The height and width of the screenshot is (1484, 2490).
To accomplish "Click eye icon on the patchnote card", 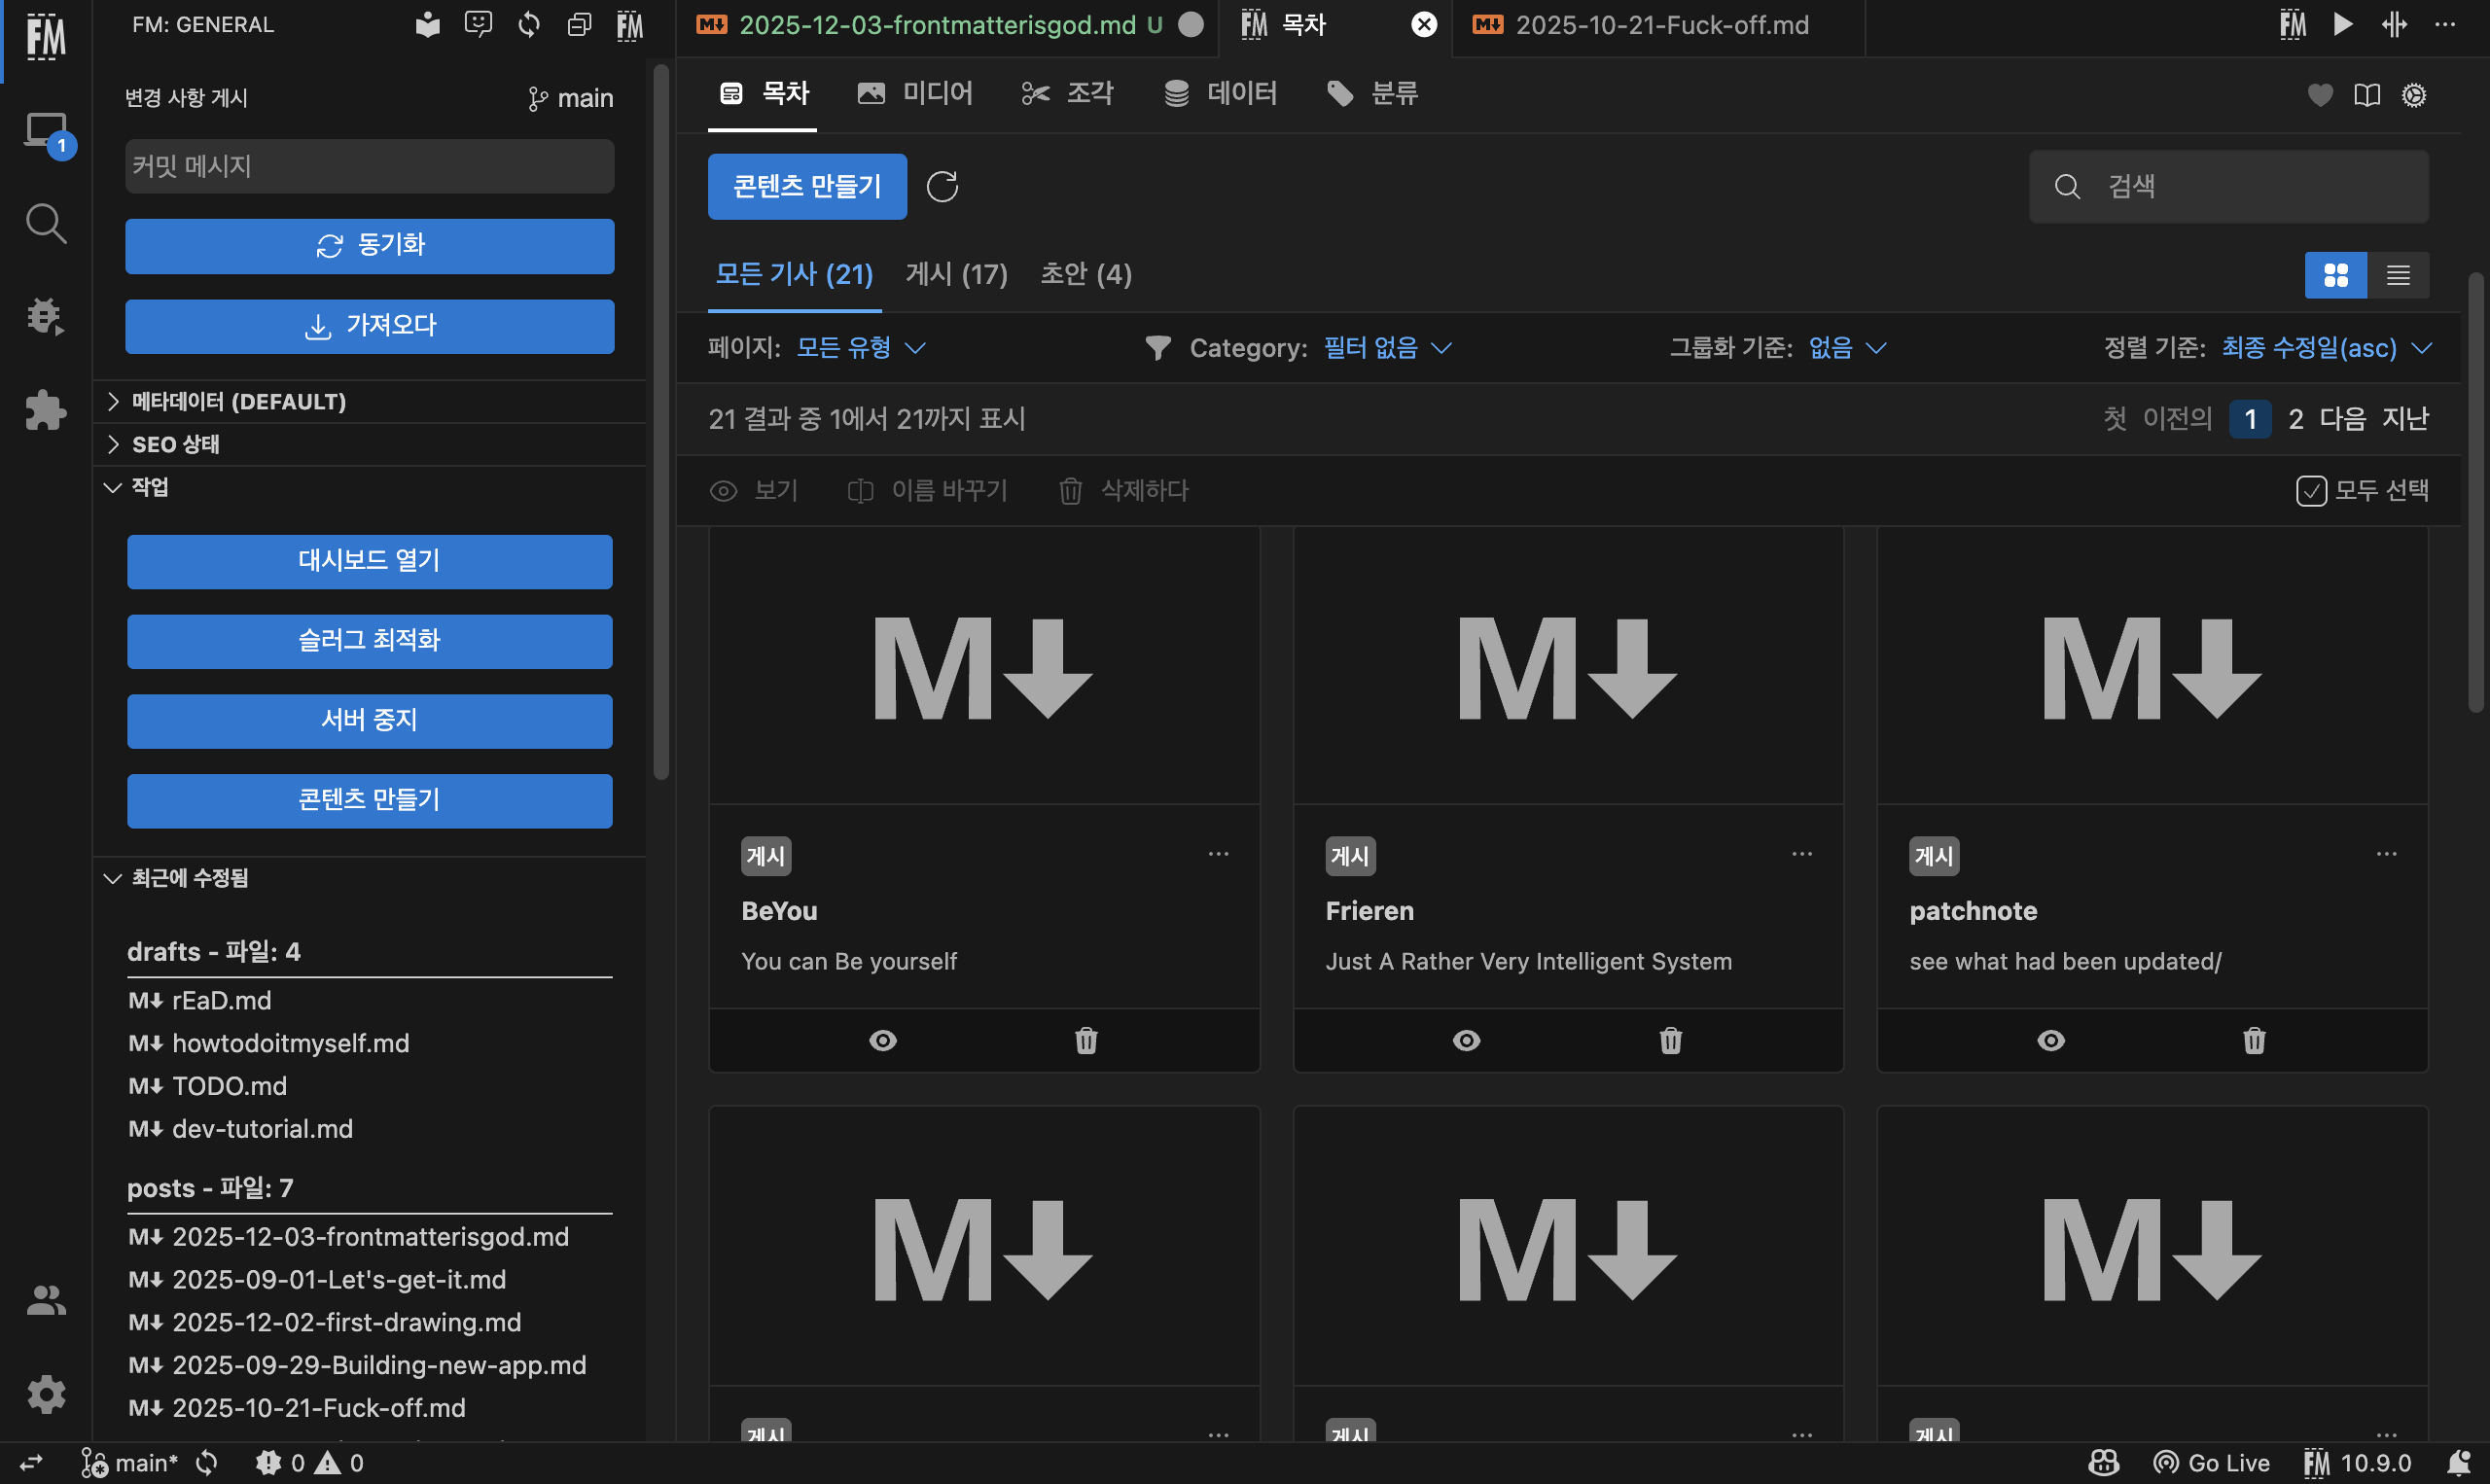I will 2050,1040.
